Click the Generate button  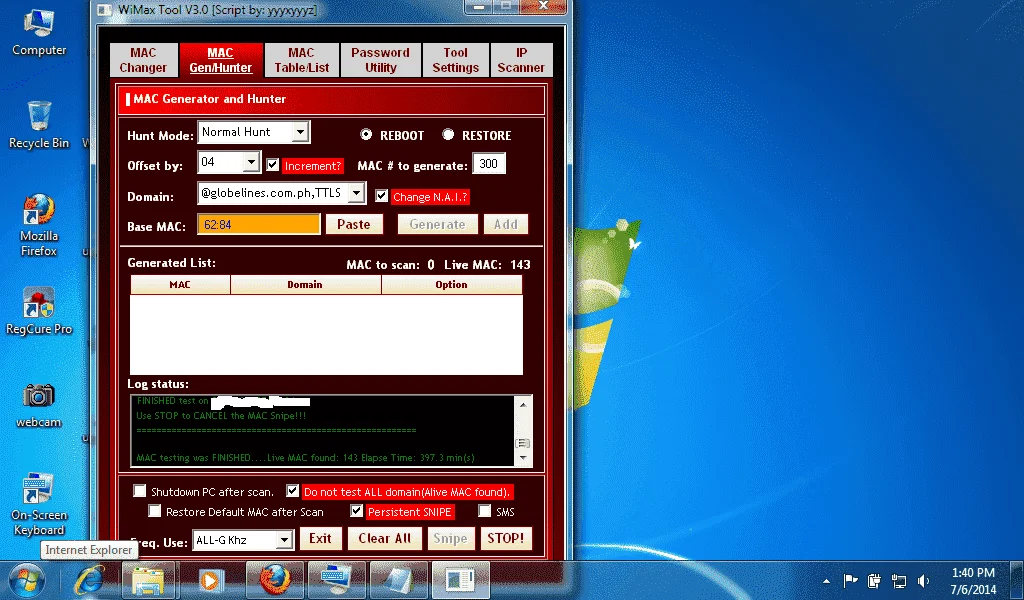point(438,225)
